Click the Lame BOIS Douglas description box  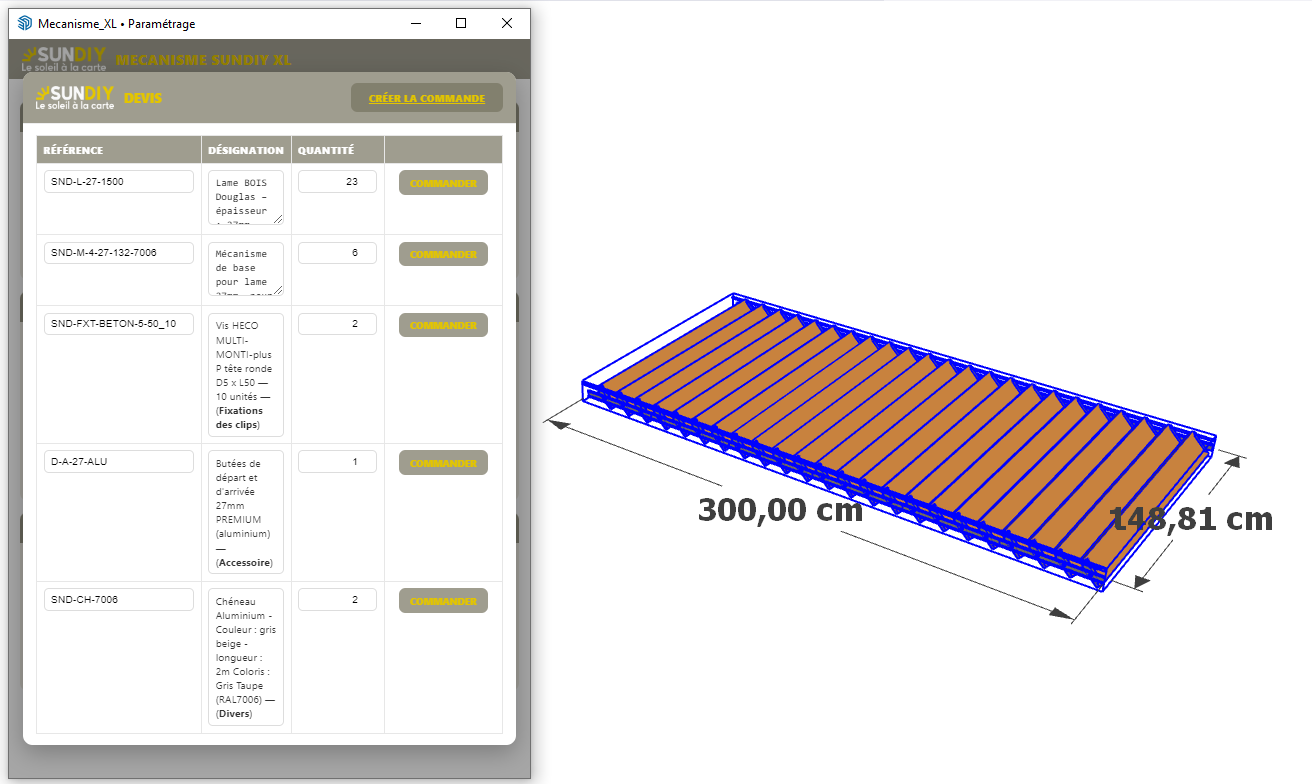tap(246, 197)
